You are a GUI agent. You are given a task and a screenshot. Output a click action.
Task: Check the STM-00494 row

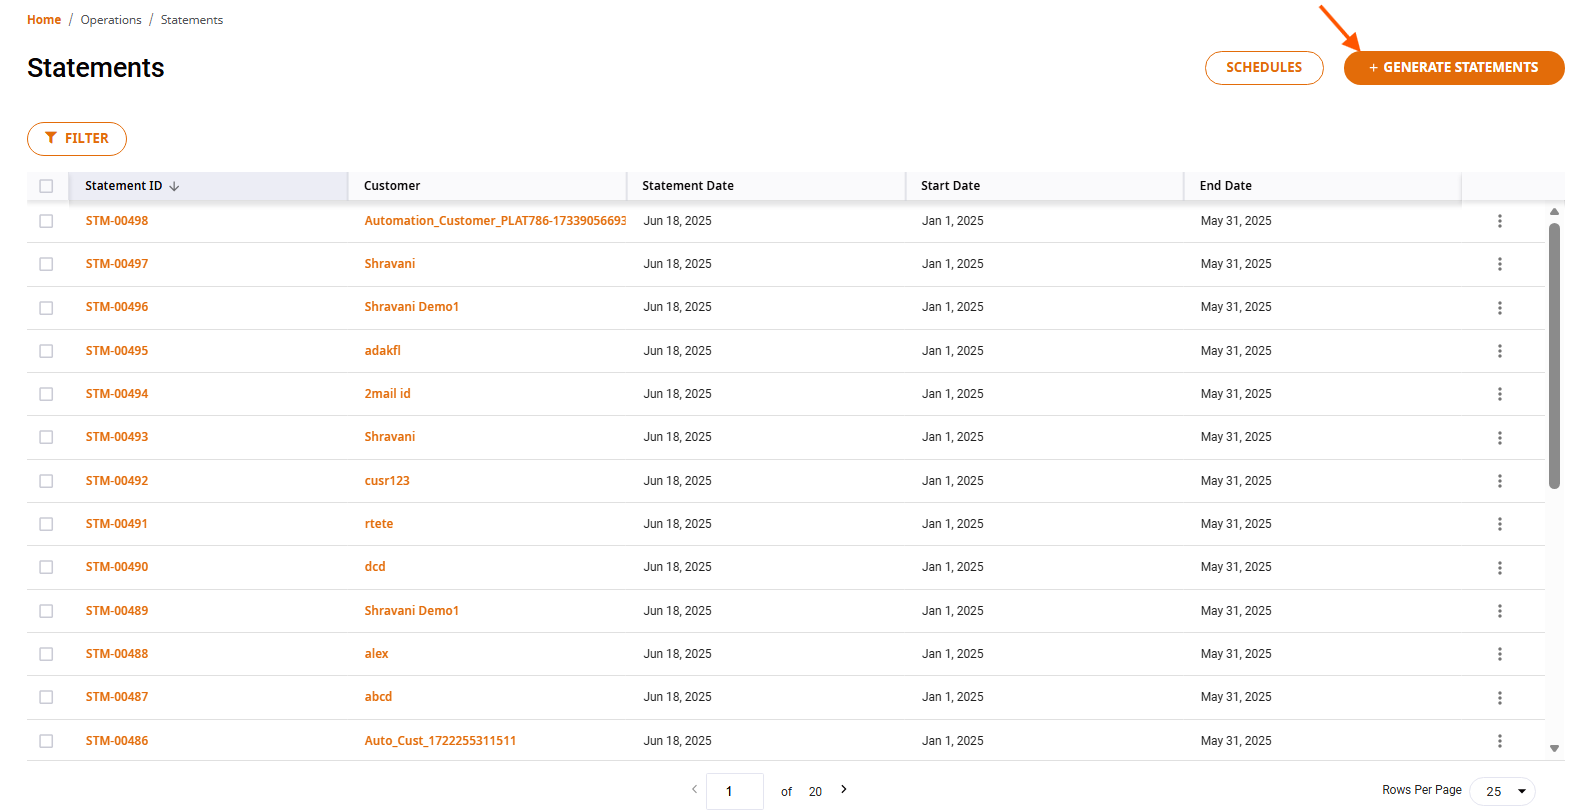[x=46, y=394]
